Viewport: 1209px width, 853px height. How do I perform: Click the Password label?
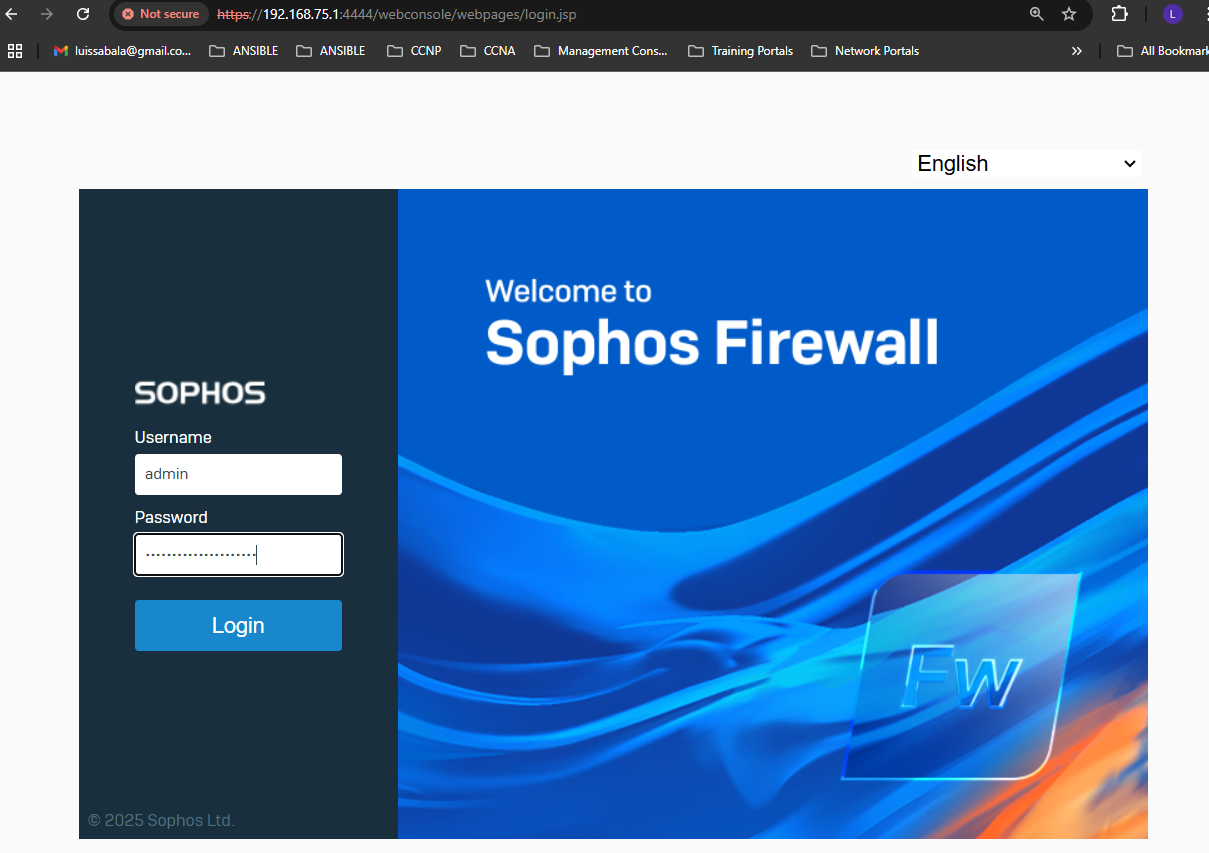tap(171, 518)
